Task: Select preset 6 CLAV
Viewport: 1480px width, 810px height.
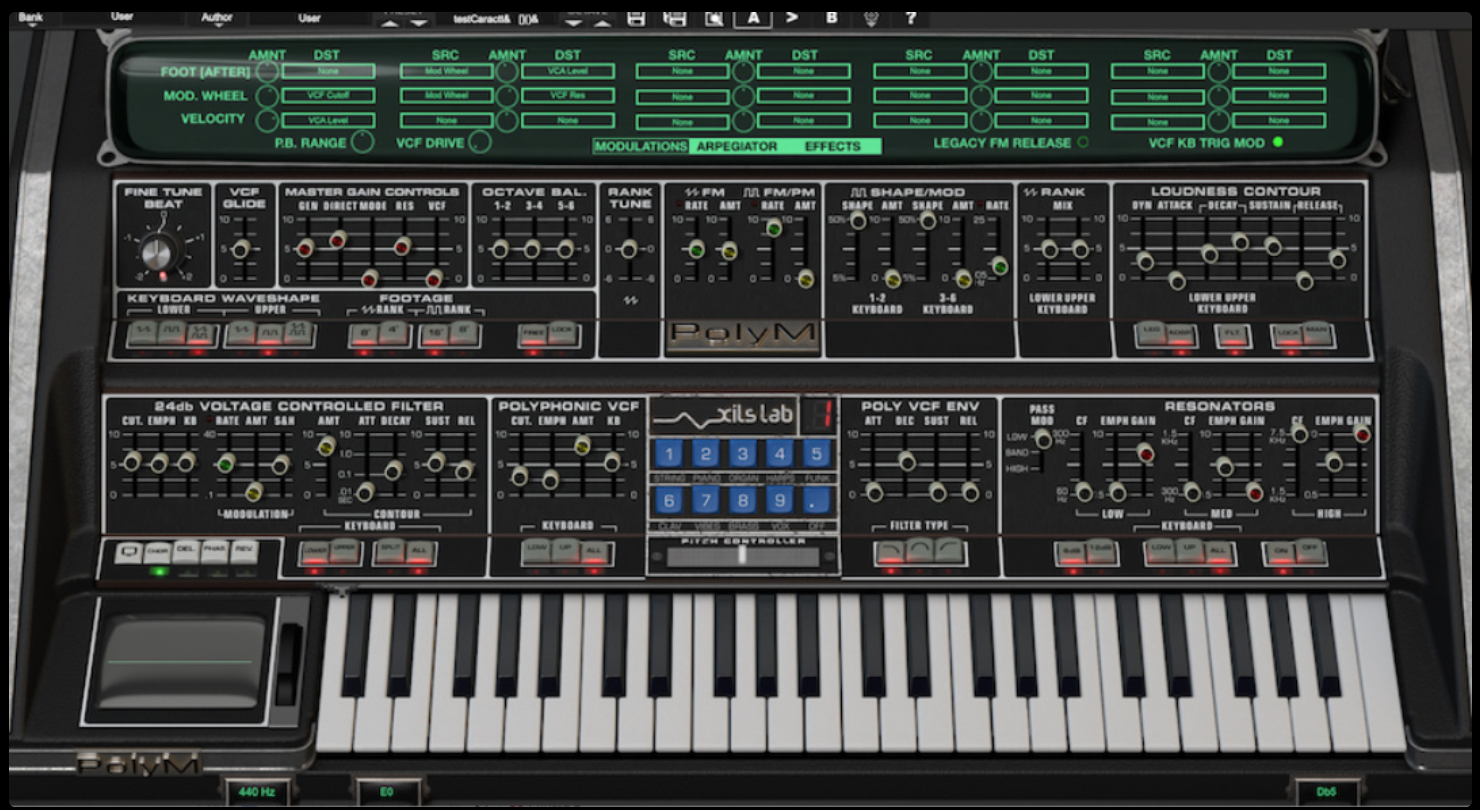Action: 669,500
